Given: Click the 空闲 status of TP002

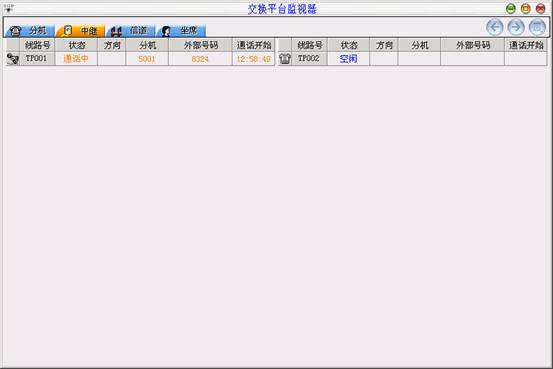Looking at the screenshot, I should (348, 59).
